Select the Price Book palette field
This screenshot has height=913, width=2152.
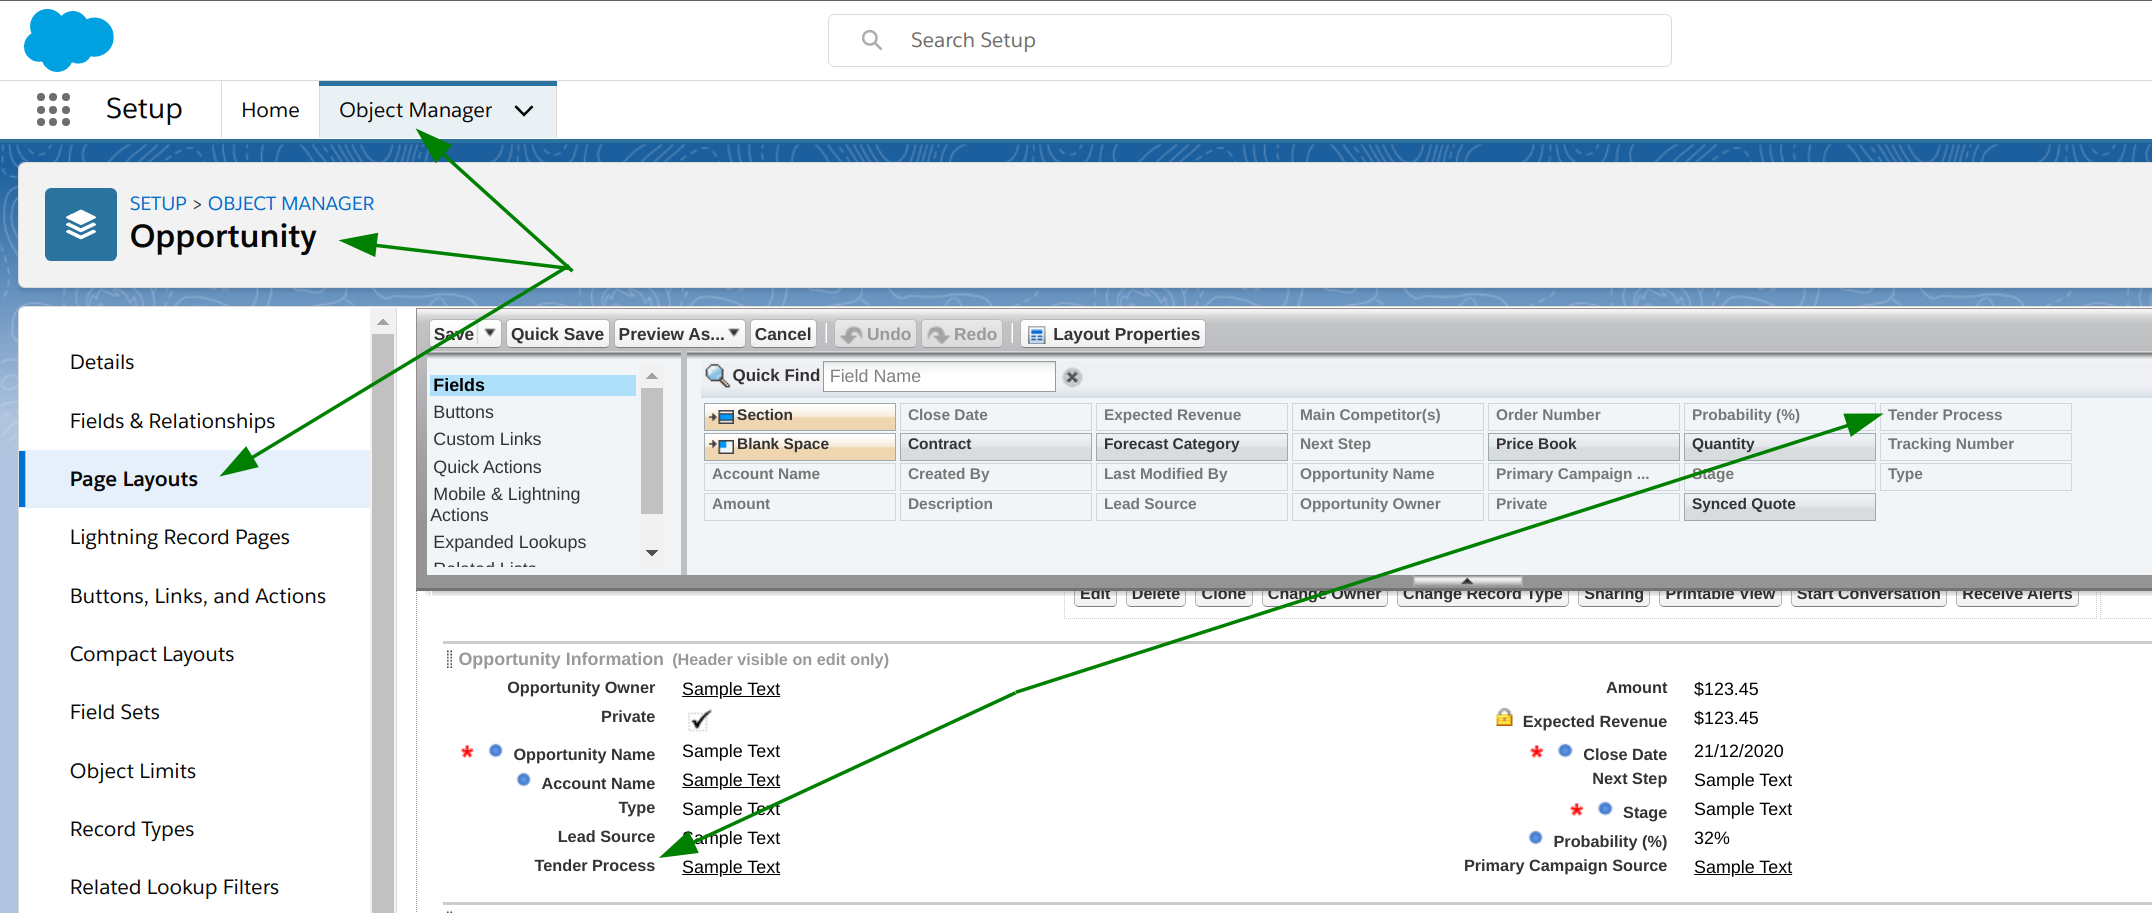[1583, 445]
